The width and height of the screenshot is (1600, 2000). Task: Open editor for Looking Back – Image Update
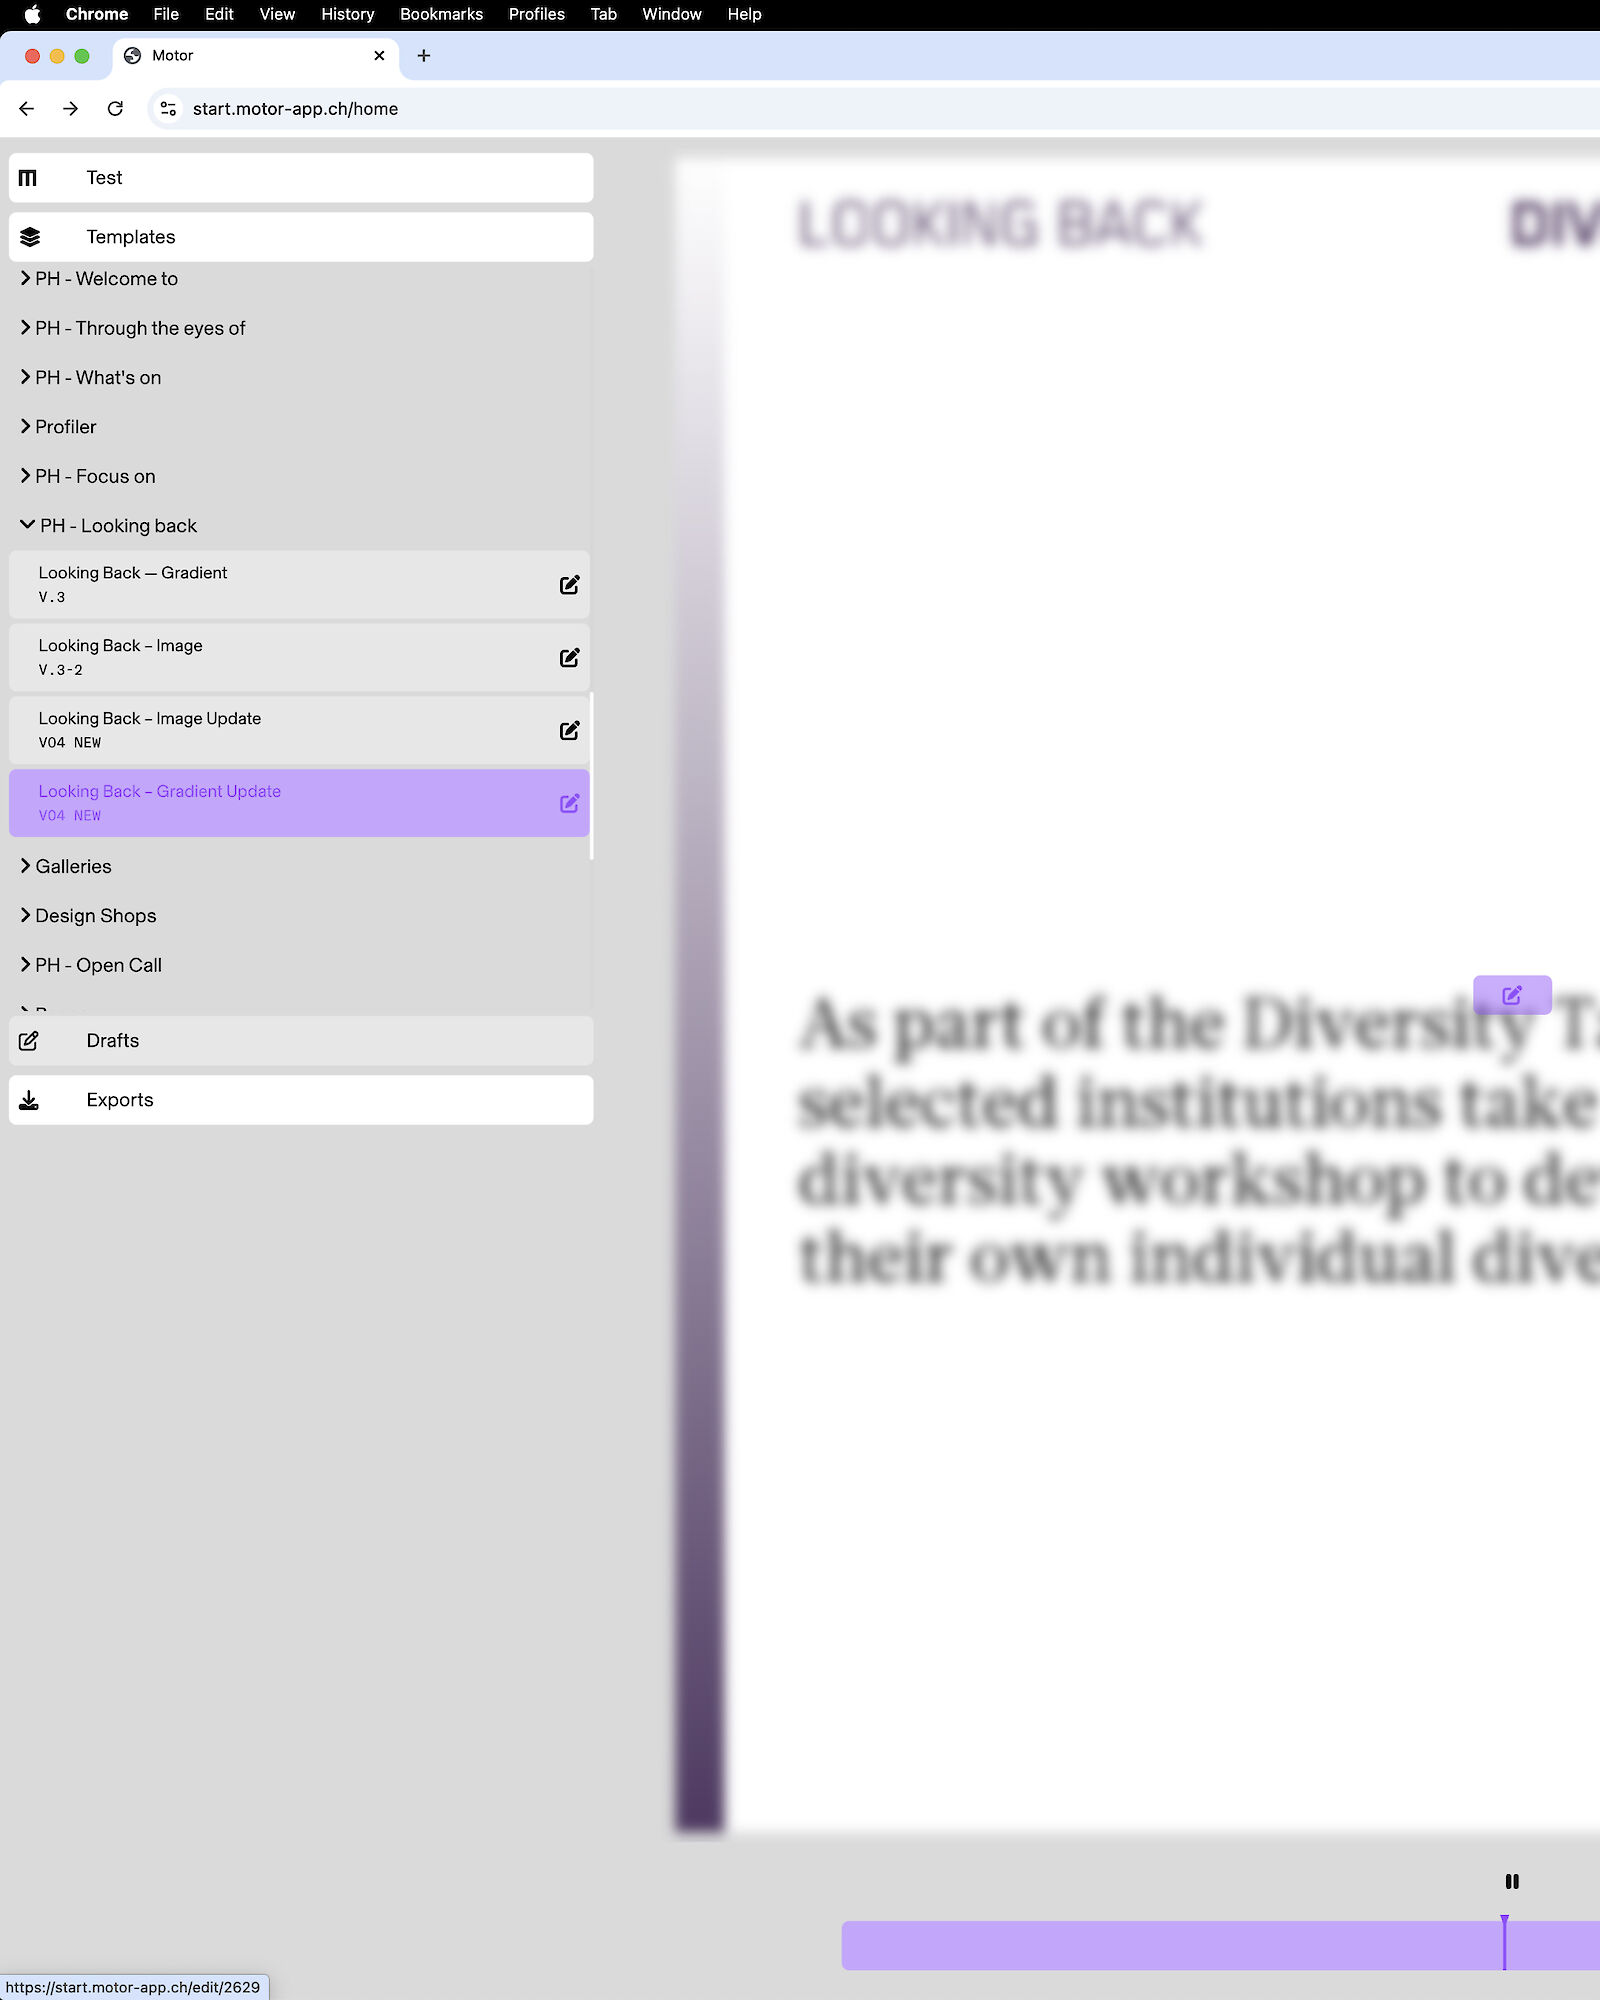[569, 731]
